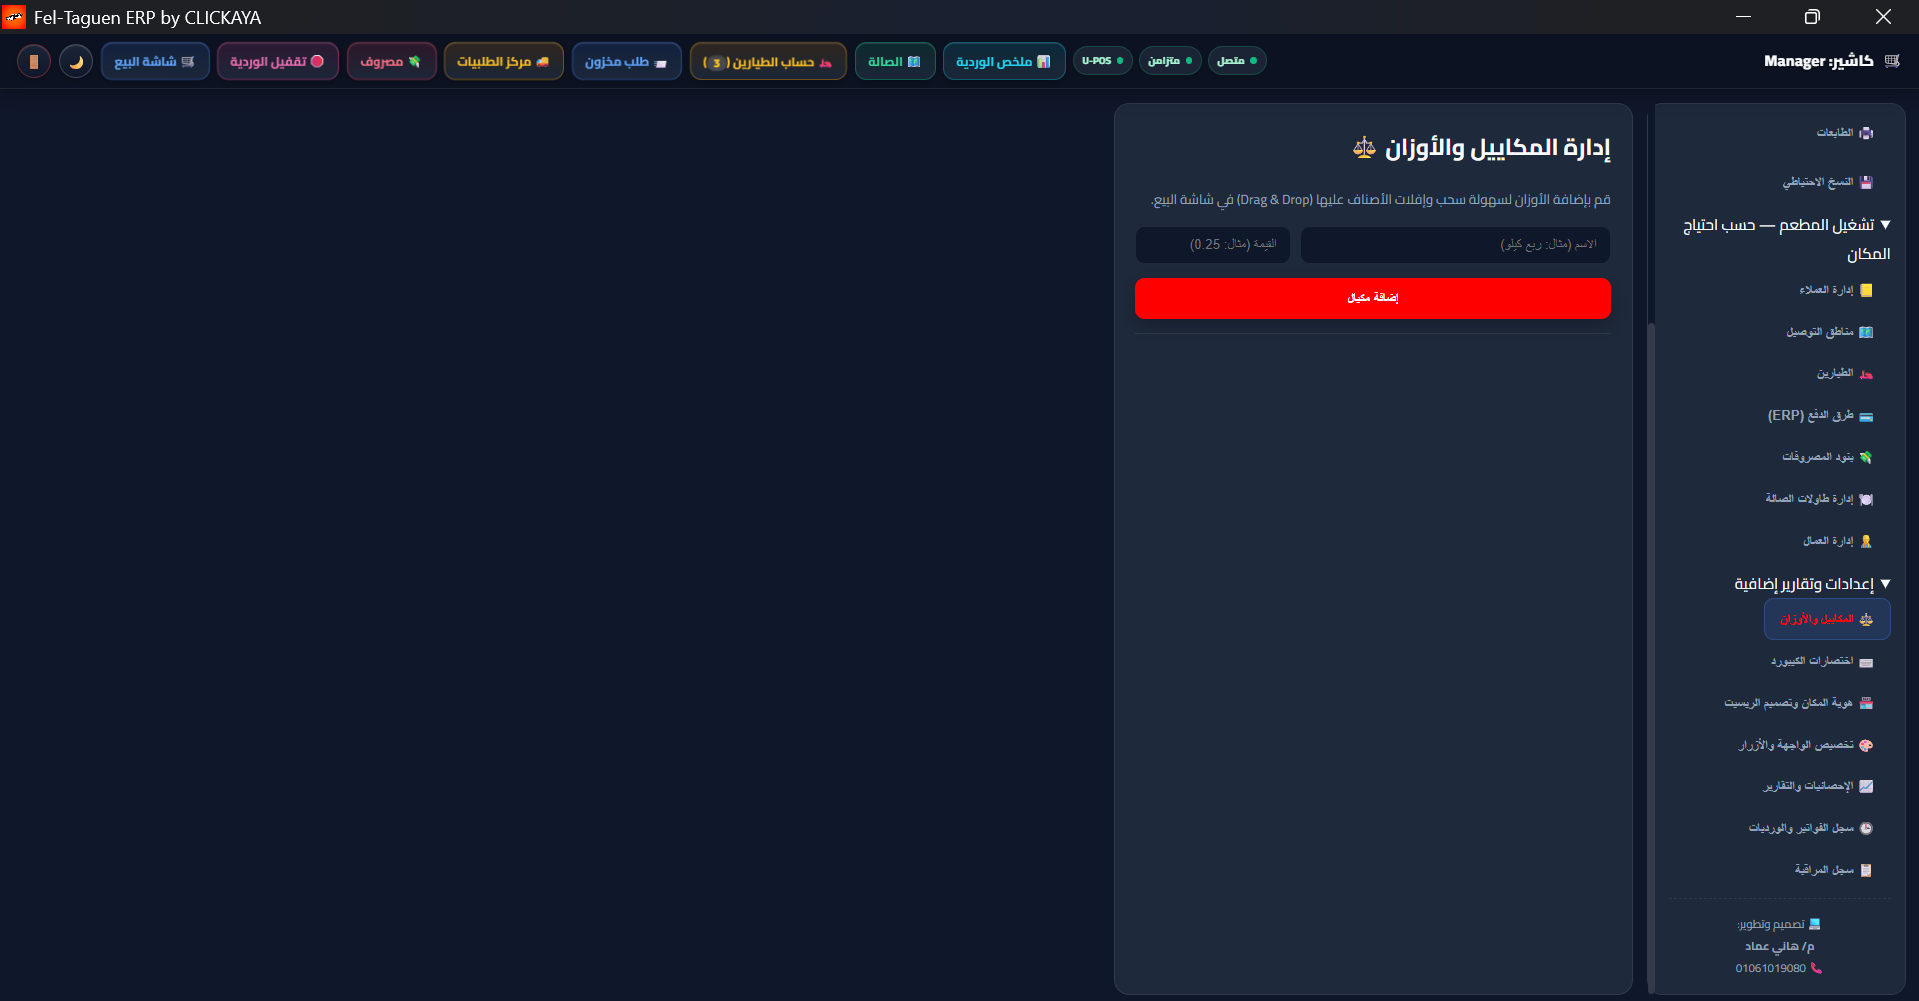Open مركز الطلبيات orders center
This screenshot has height=1001, width=1919.
click(x=503, y=62)
